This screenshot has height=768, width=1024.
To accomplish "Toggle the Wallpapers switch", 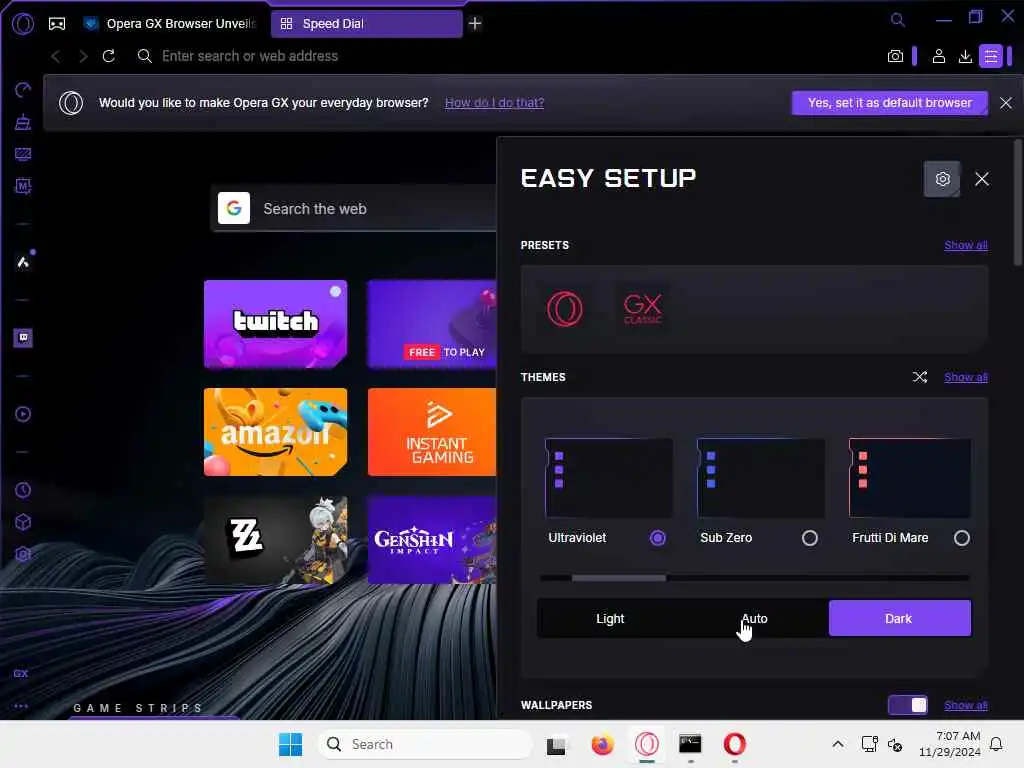I will tap(908, 705).
